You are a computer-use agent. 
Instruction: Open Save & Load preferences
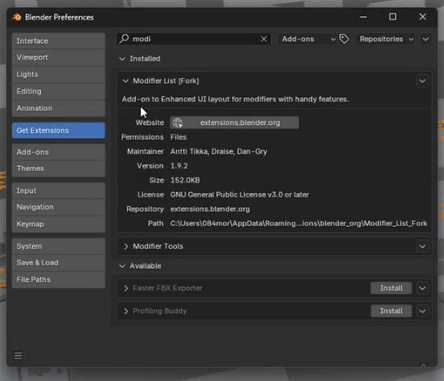59,263
